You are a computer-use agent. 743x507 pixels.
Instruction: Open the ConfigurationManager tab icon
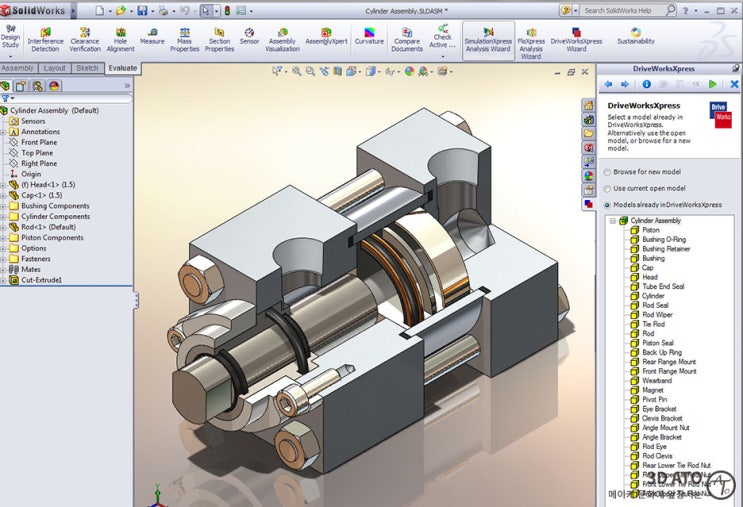(37, 86)
